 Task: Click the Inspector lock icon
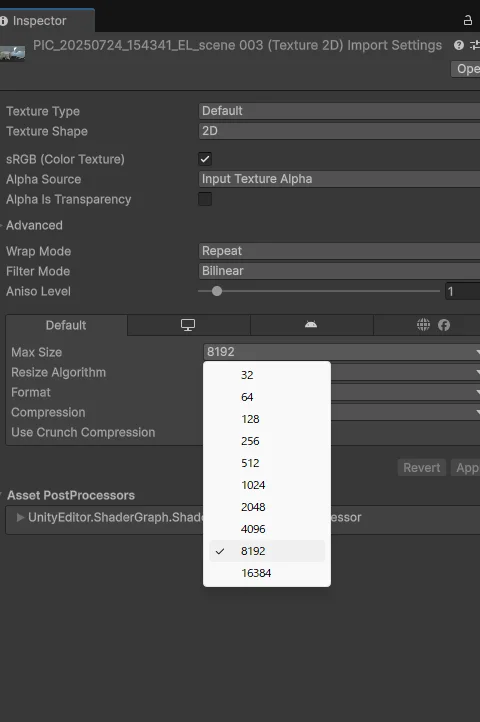(x=468, y=20)
